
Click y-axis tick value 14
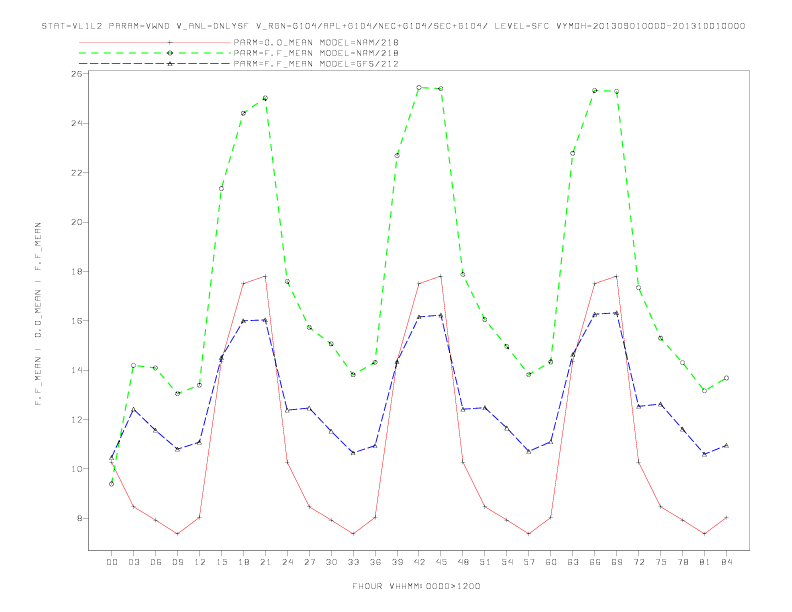(x=77, y=370)
